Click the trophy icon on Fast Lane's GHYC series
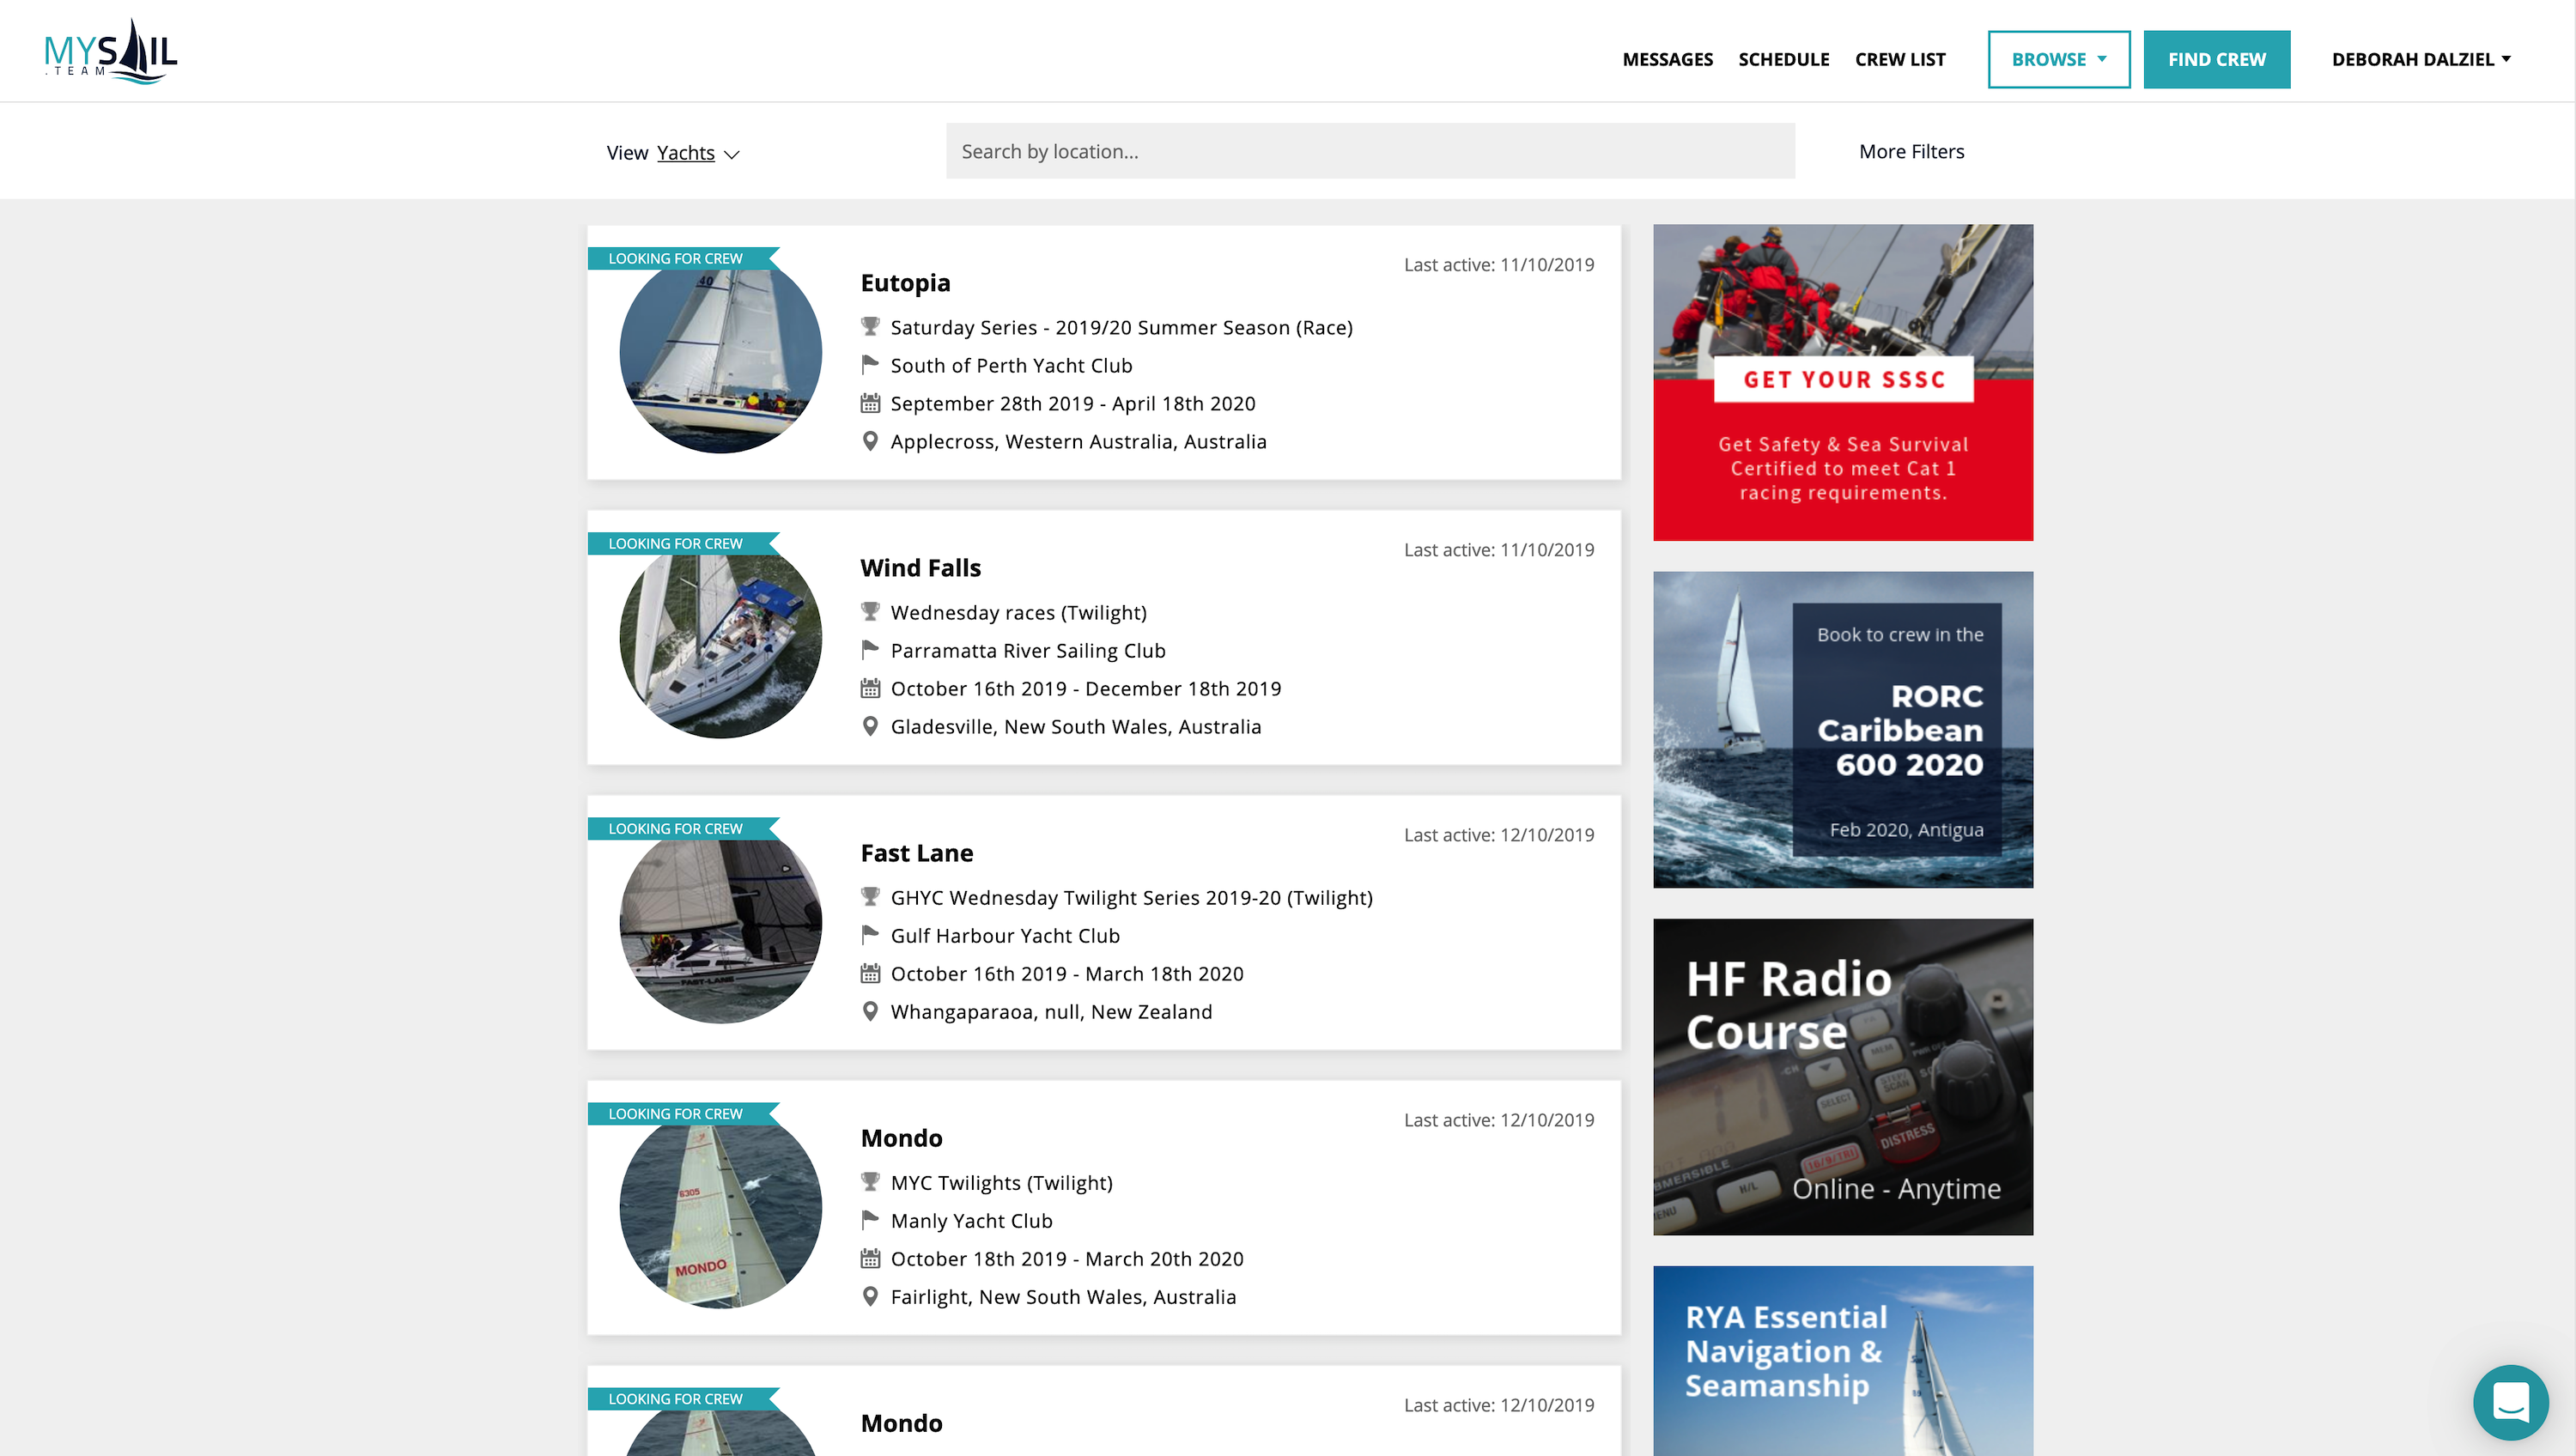The image size is (2576, 1456). click(869, 896)
